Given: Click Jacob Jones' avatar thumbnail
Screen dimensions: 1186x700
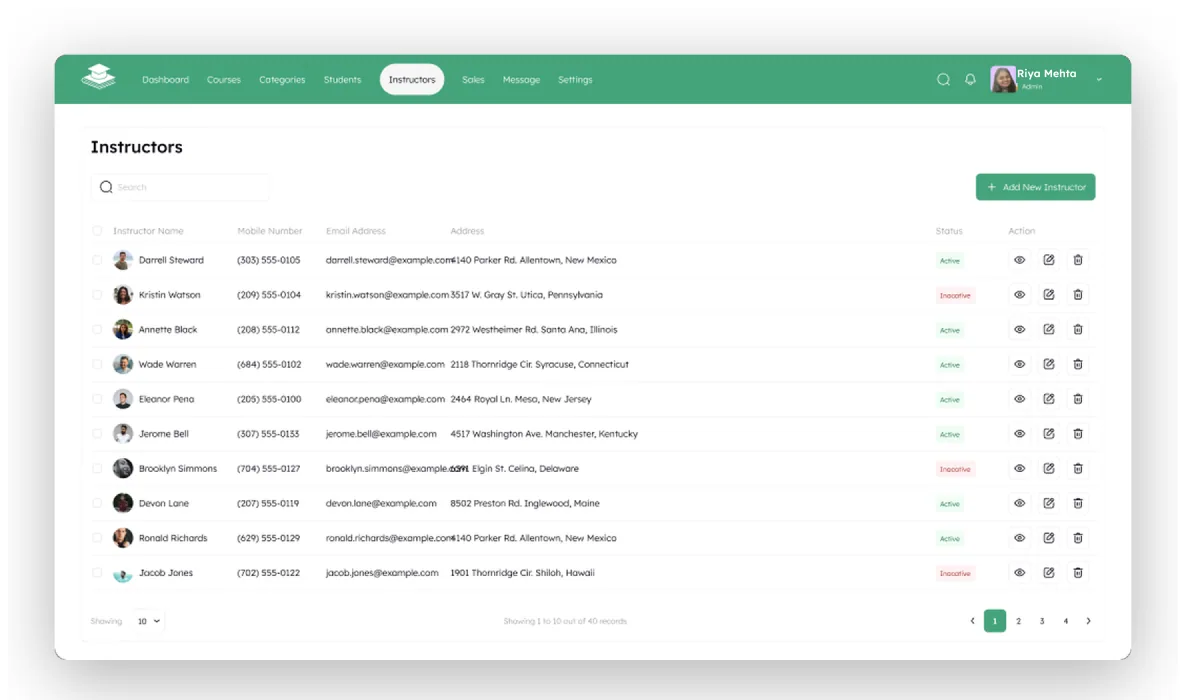Looking at the screenshot, I should coord(123,574).
